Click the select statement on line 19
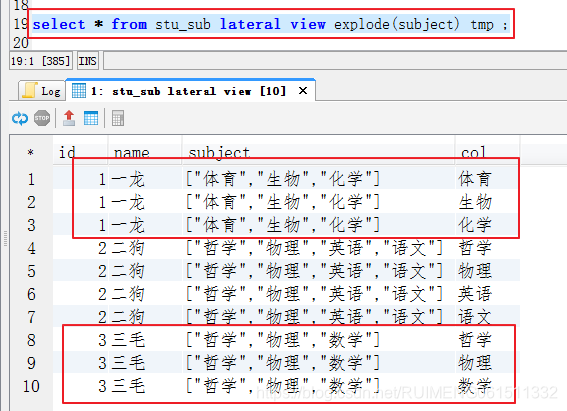This screenshot has width=567, height=411. tap(270, 25)
